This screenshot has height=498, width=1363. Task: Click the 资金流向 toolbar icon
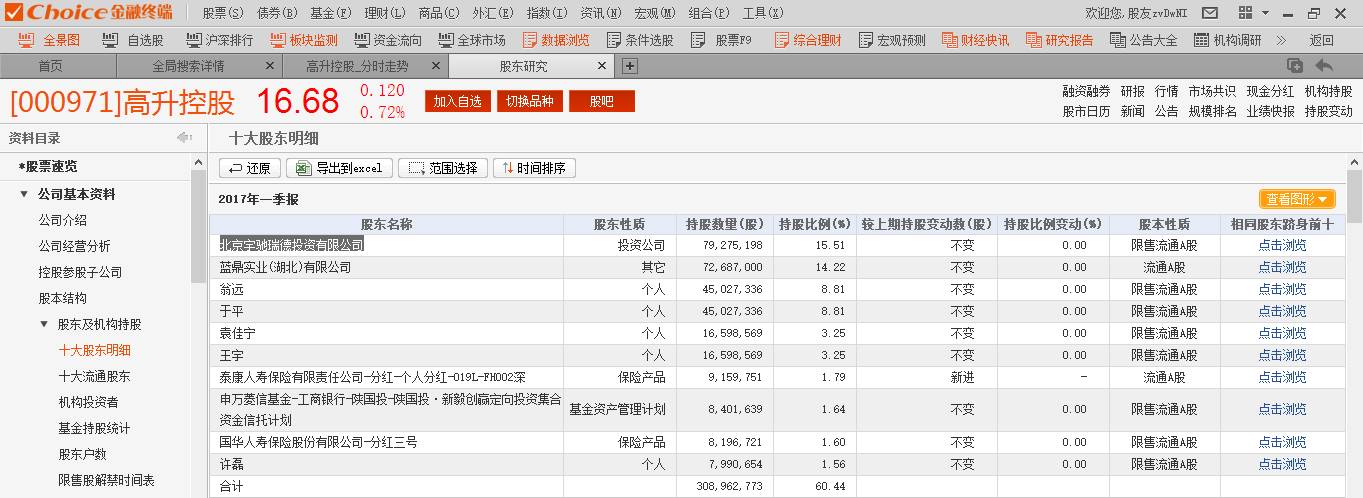[387, 41]
